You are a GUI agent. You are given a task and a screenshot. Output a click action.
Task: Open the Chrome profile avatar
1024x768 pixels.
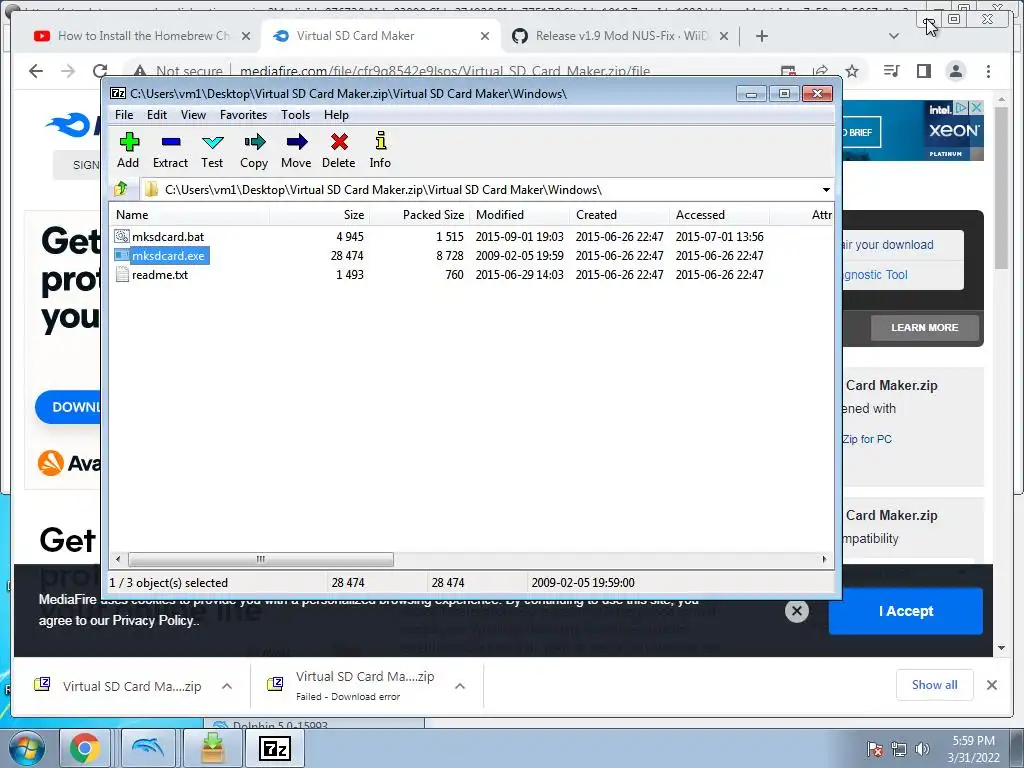pos(955,71)
